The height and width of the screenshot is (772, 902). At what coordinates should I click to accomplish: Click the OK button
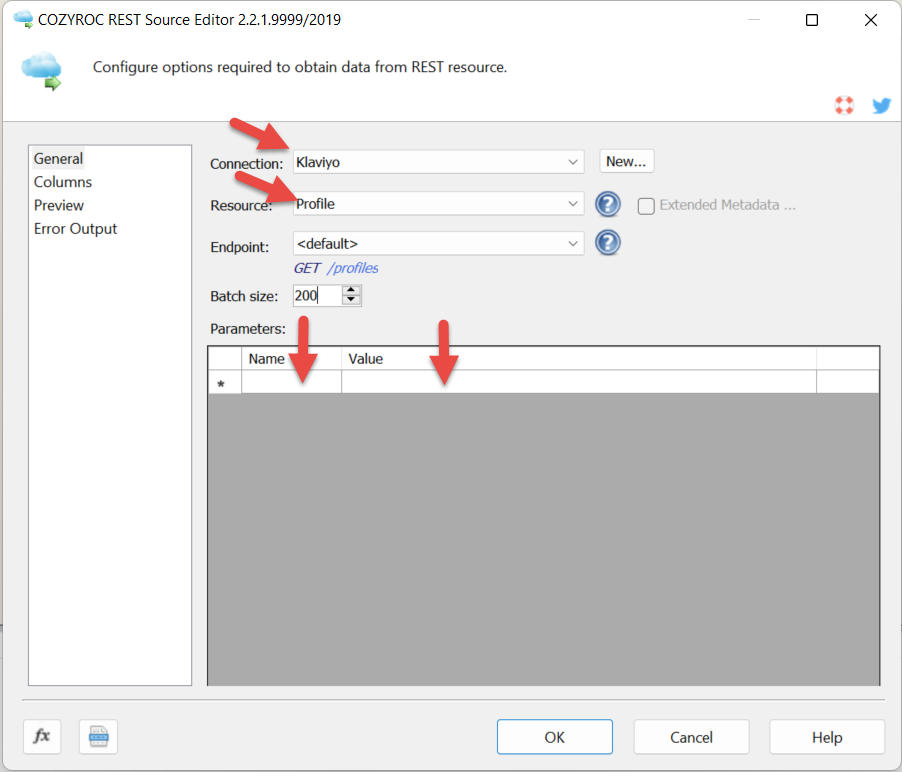tap(555, 737)
